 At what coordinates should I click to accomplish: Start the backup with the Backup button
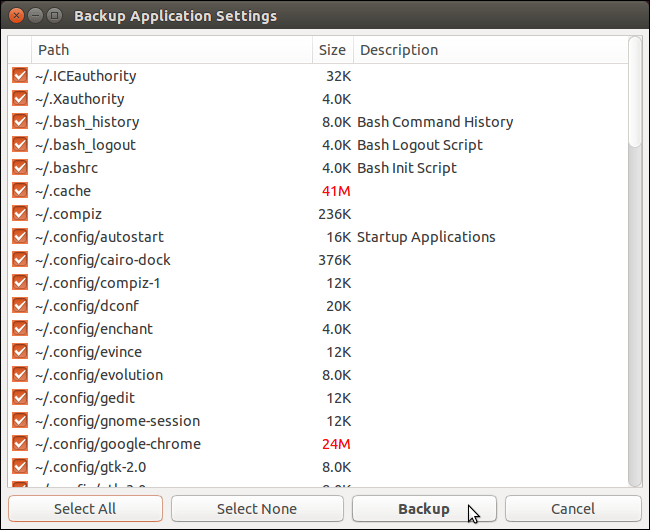423,509
